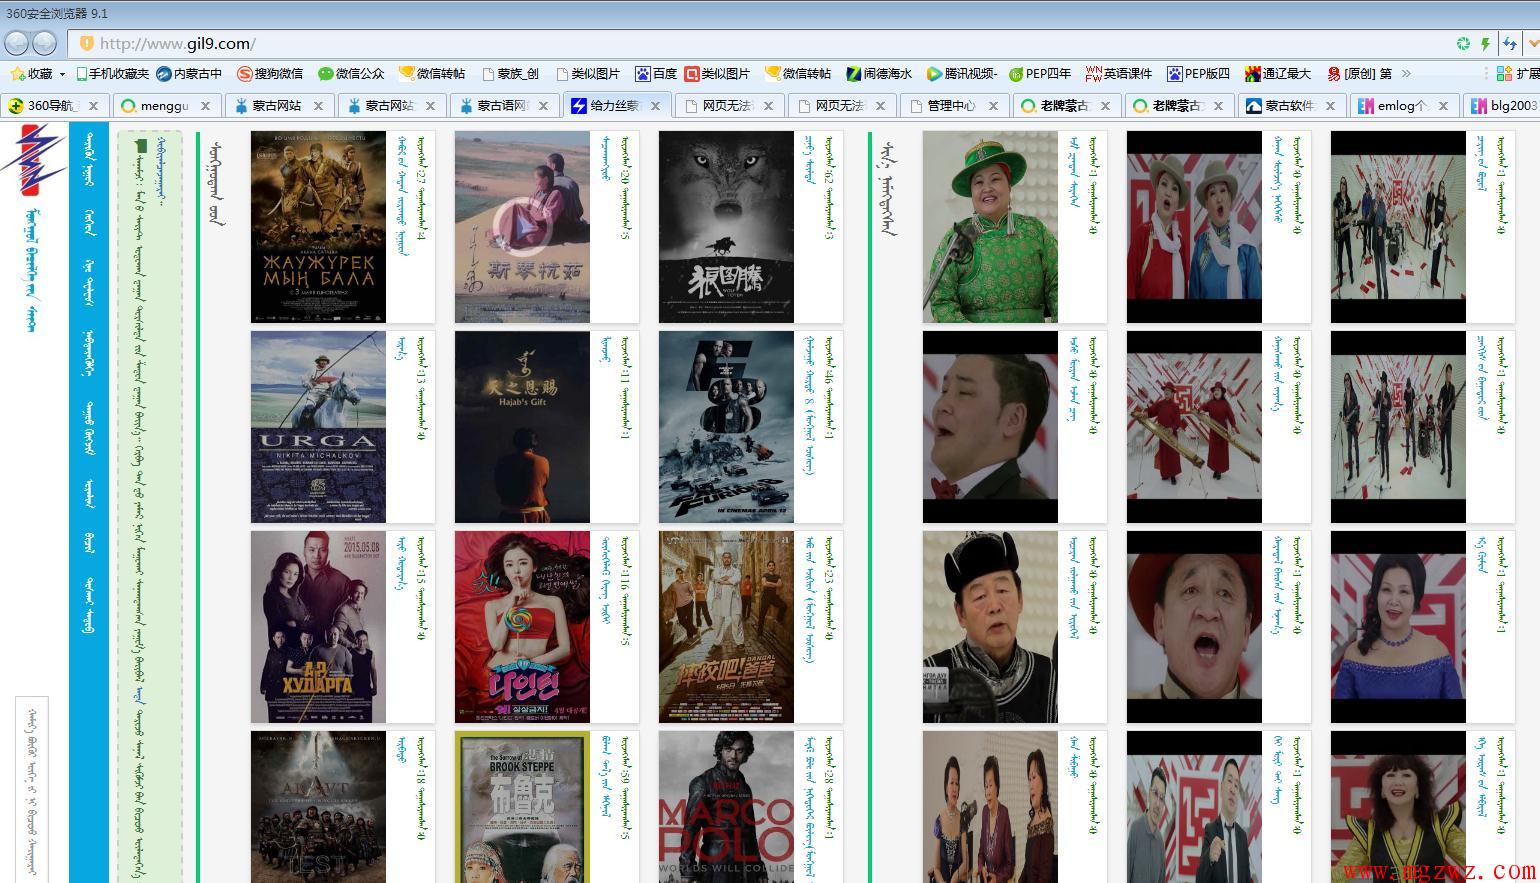This screenshot has width=1540, height=883.
Task: Open the 布鲁克 Brook Steppe poster
Action: pyautogui.click(x=522, y=807)
